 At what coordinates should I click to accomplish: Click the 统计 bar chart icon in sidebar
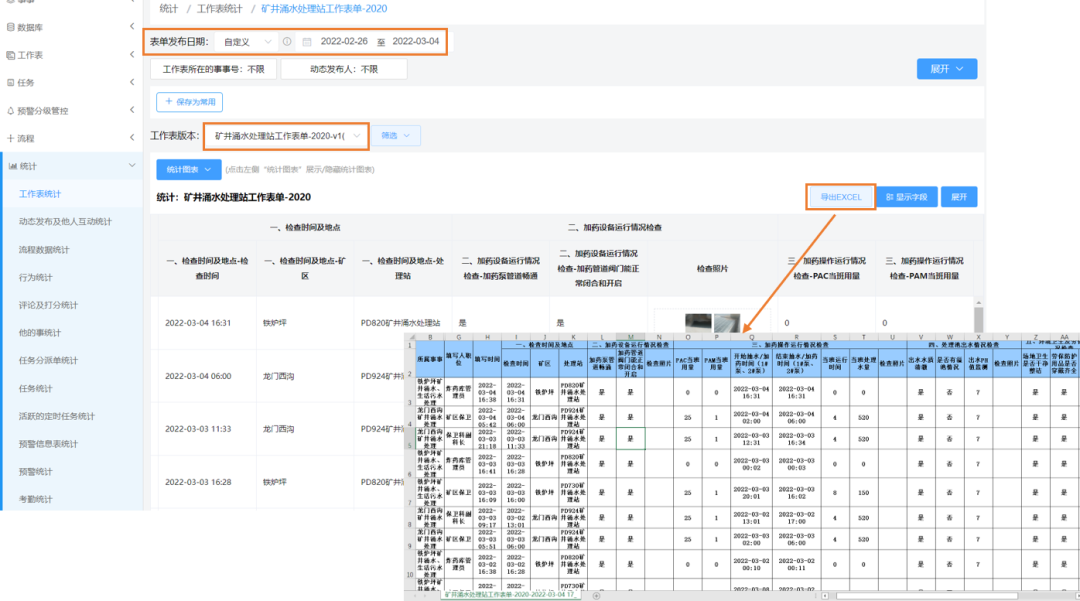pos(13,166)
